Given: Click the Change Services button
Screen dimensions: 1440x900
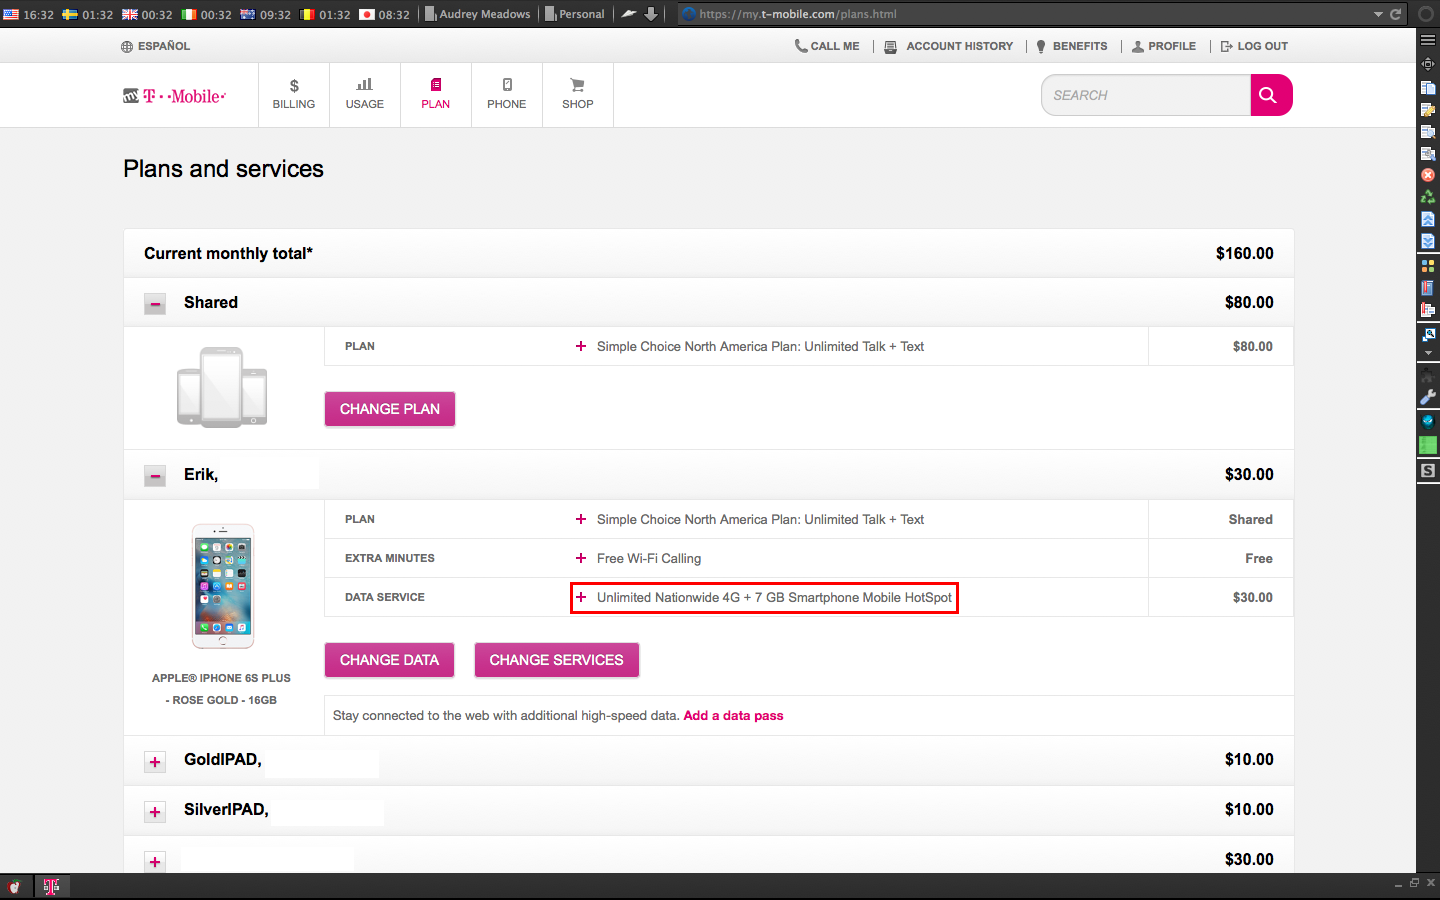Looking at the screenshot, I should [556, 660].
